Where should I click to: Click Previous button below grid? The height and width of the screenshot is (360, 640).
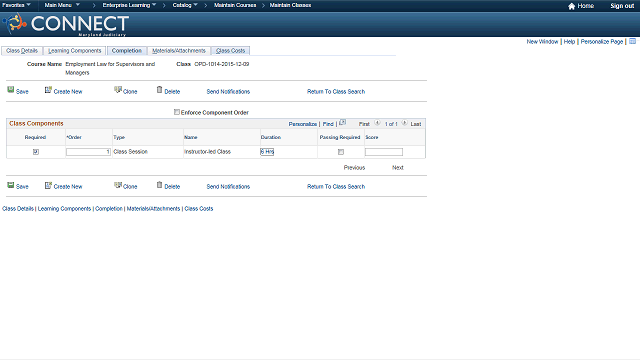(354, 167)
